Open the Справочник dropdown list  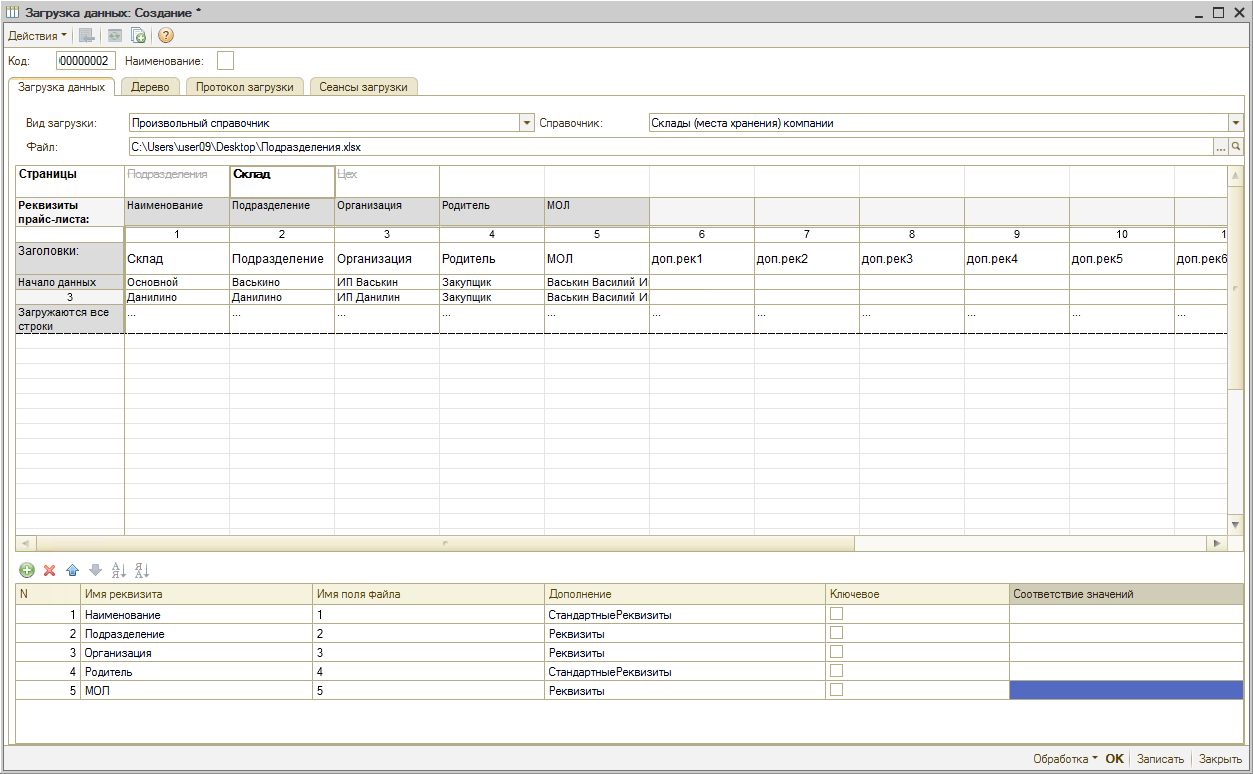pos(1236,123)
